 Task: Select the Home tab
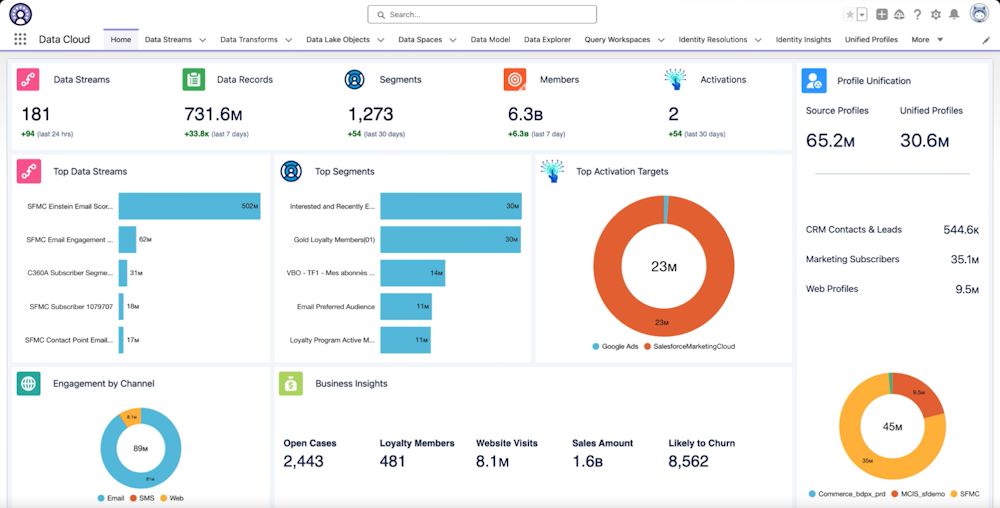pyautogui.click(x=121, y=40)
